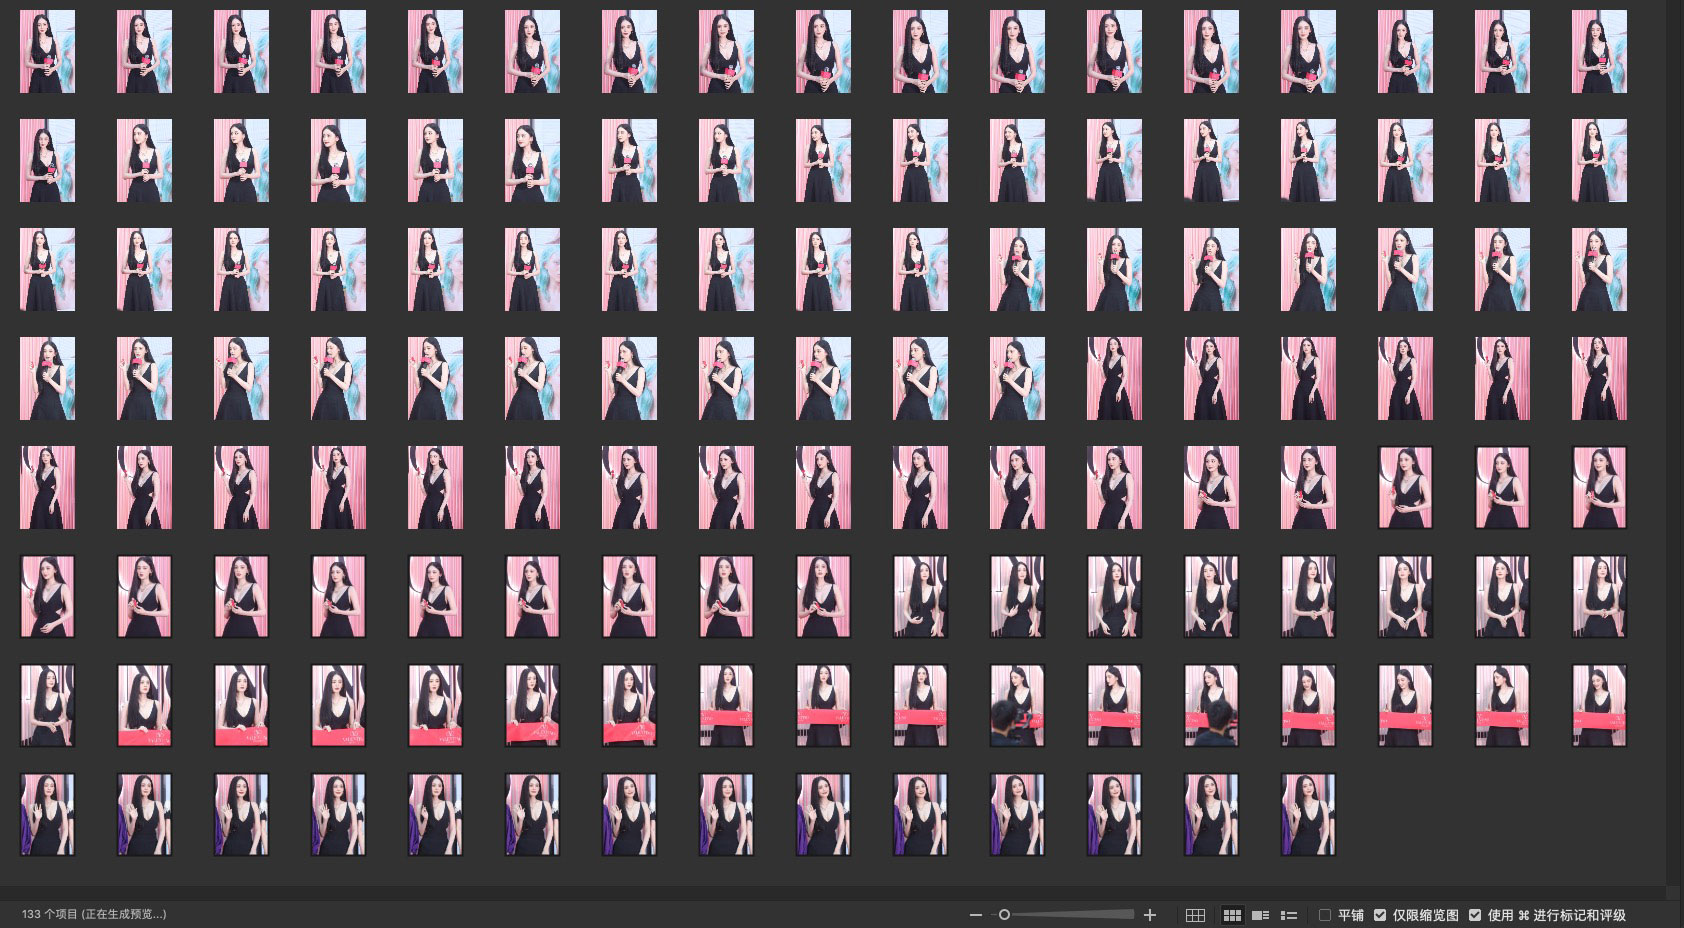
Task: Enable the 平铺 checkbox
Action: pos(1325,915)
